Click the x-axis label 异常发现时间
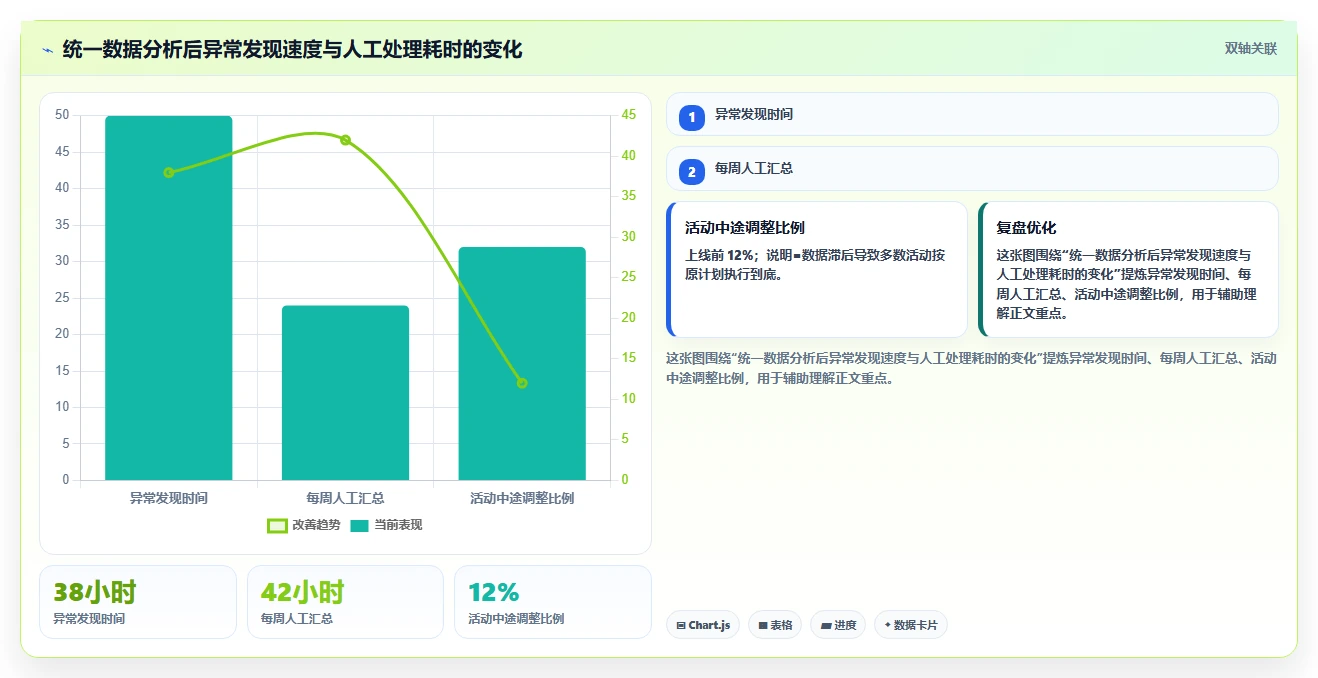 pyautogui.click(x=169, y=497)
